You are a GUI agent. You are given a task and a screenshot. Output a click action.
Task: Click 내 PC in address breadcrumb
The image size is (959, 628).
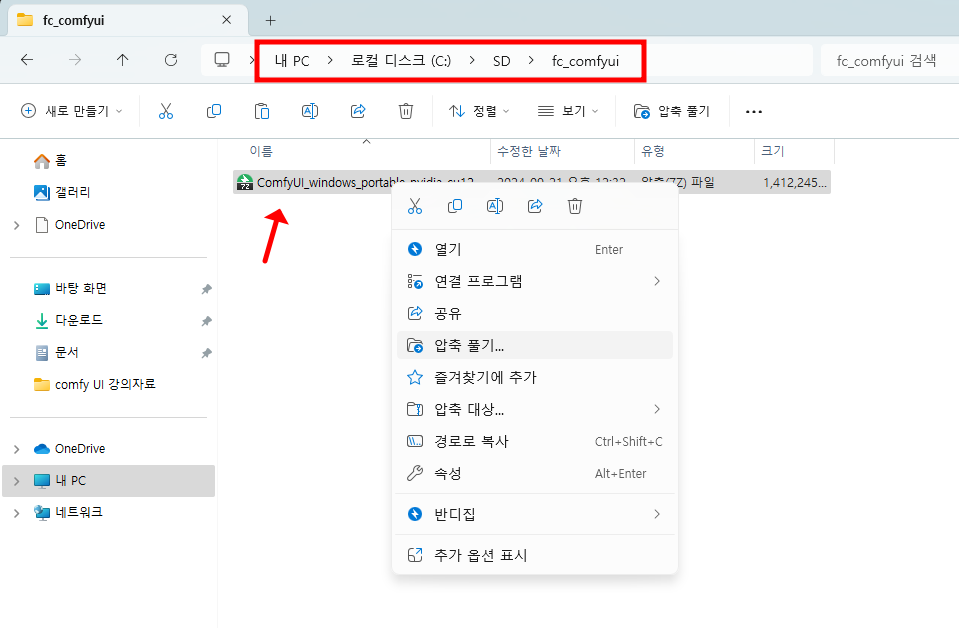tap(292, 61)
